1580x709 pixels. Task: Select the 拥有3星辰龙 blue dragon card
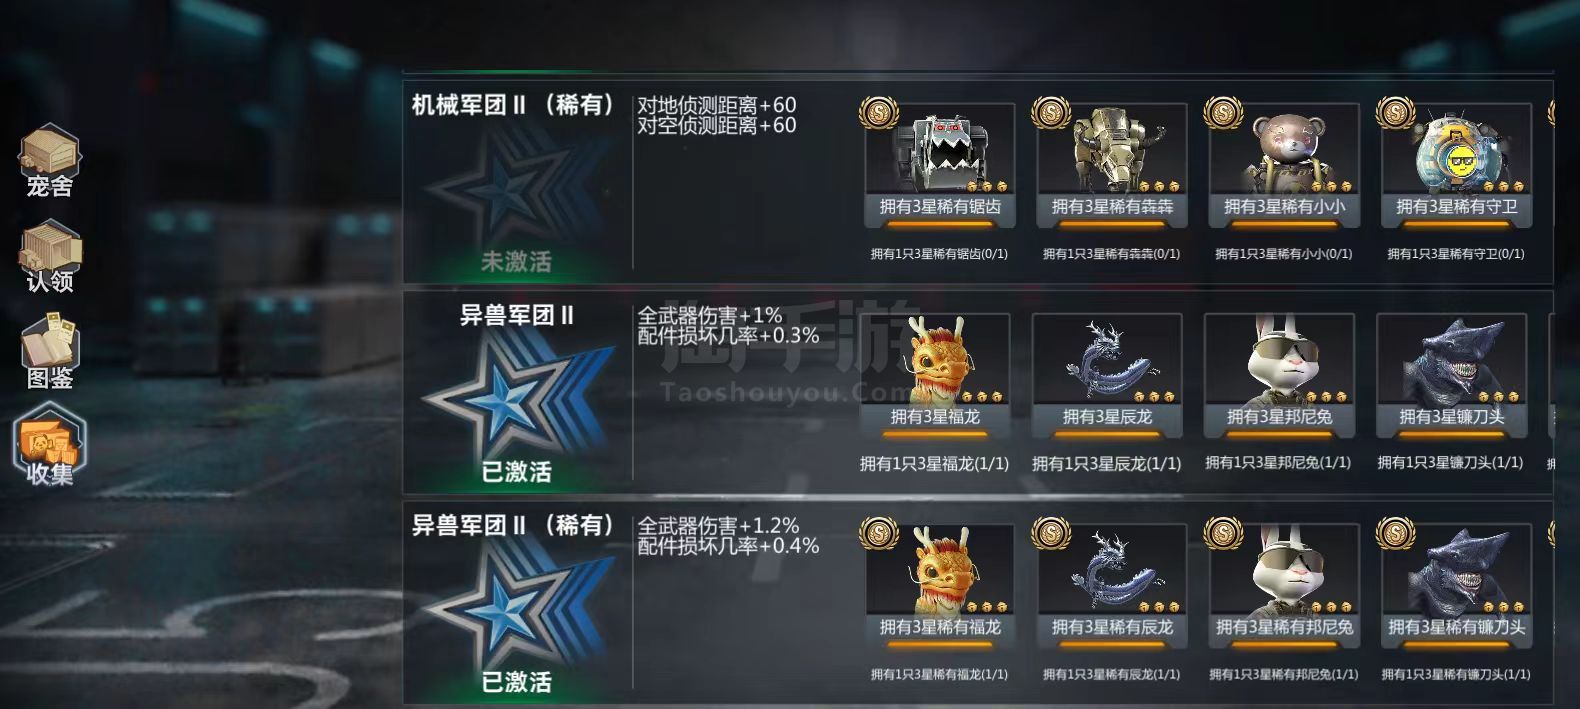[x=1107, y=376]
